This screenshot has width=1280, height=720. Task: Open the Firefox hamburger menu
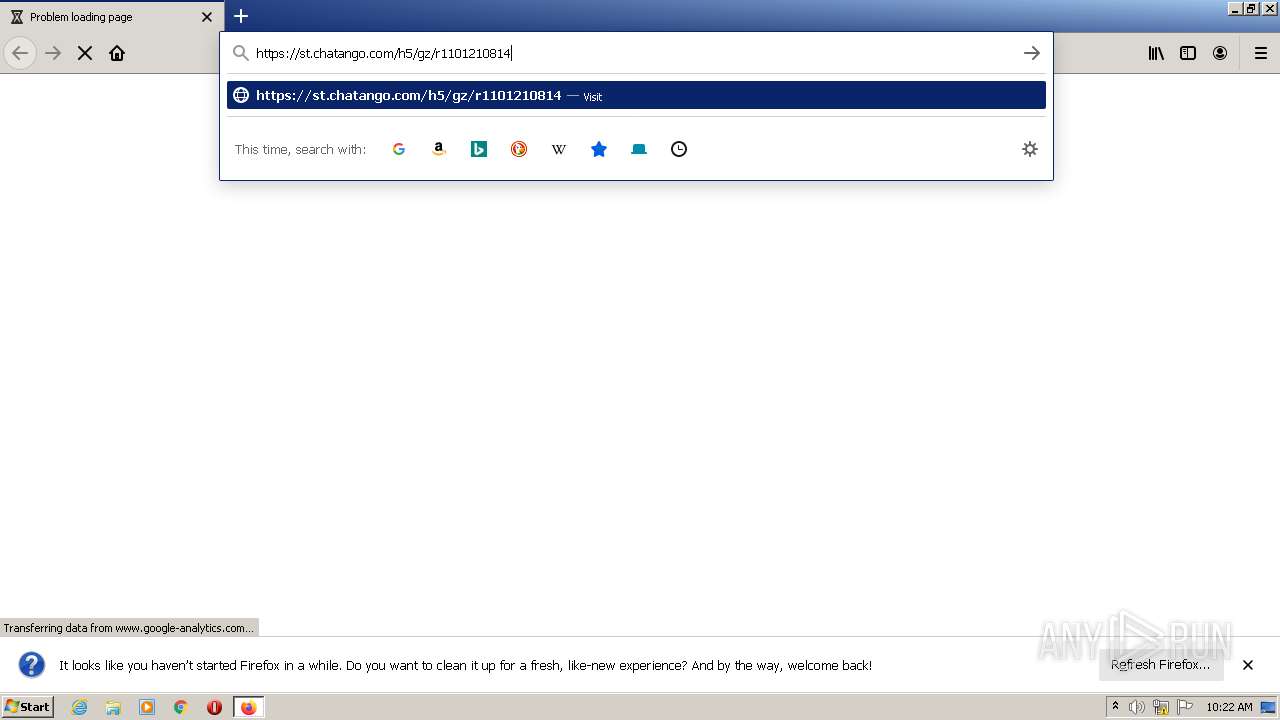click(x=1261, y=53)
